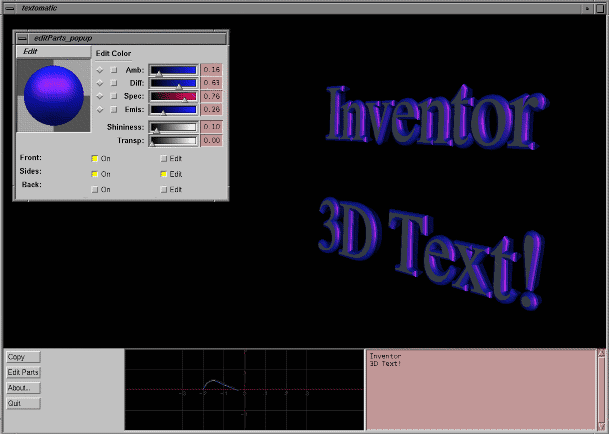Check the square box next to Amb
This screenshot has height=434, width=609.
pos(114,70)
